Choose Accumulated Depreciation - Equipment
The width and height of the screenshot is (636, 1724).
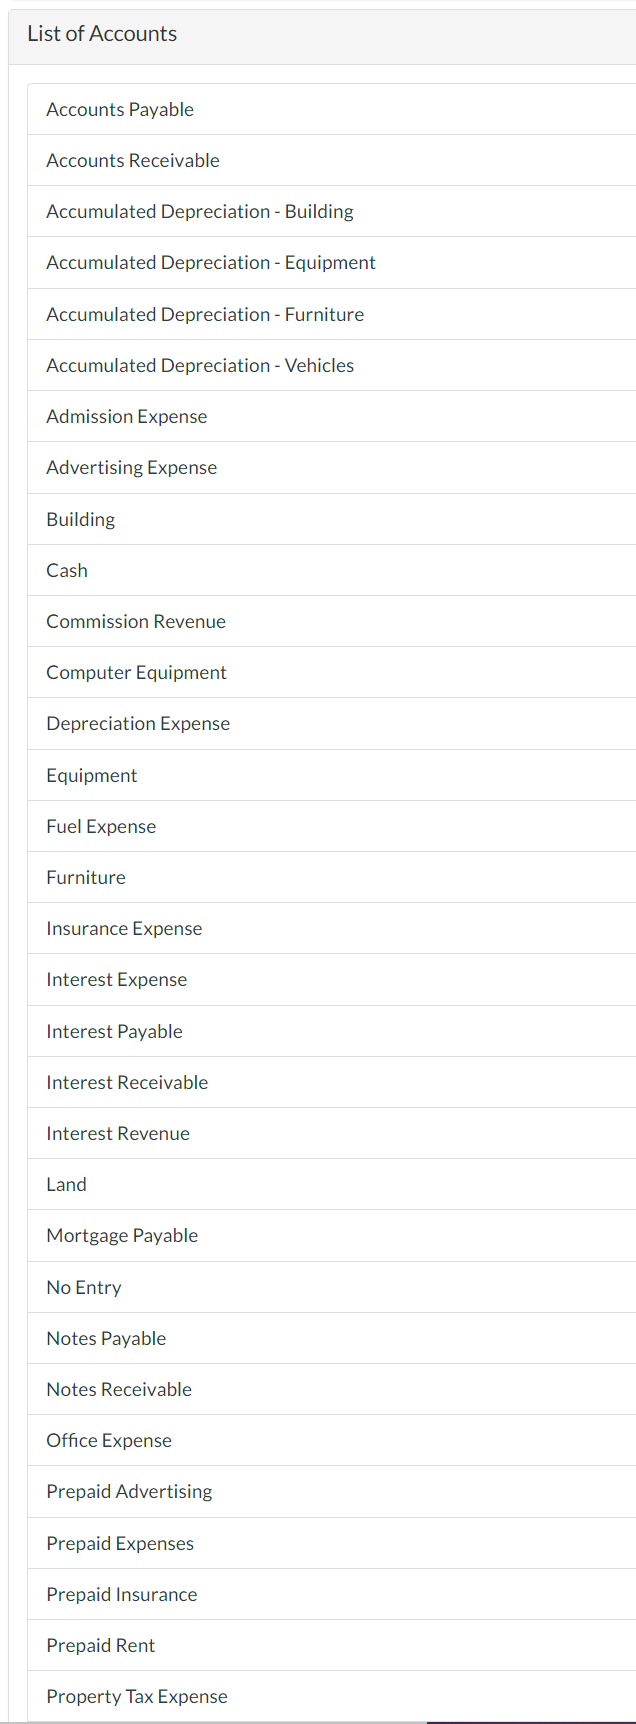(x=211, y=262)
